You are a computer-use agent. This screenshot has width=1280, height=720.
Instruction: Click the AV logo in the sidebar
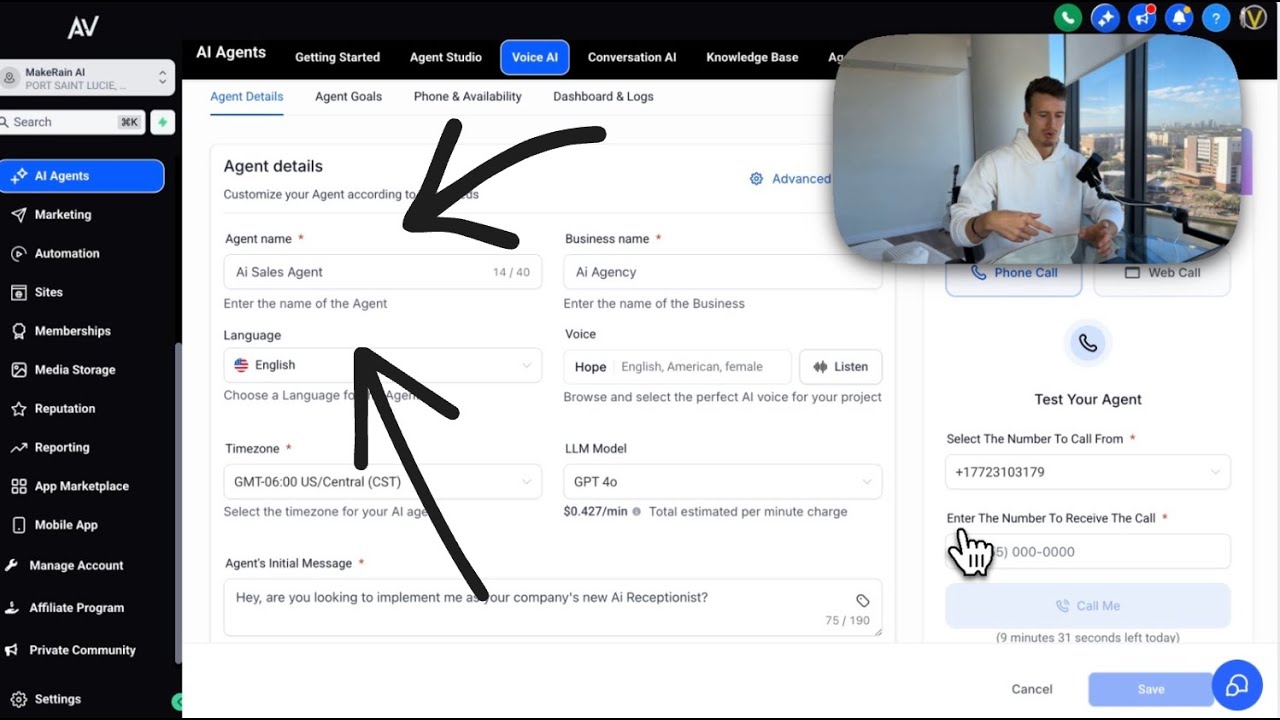click(x=83, y=28)
